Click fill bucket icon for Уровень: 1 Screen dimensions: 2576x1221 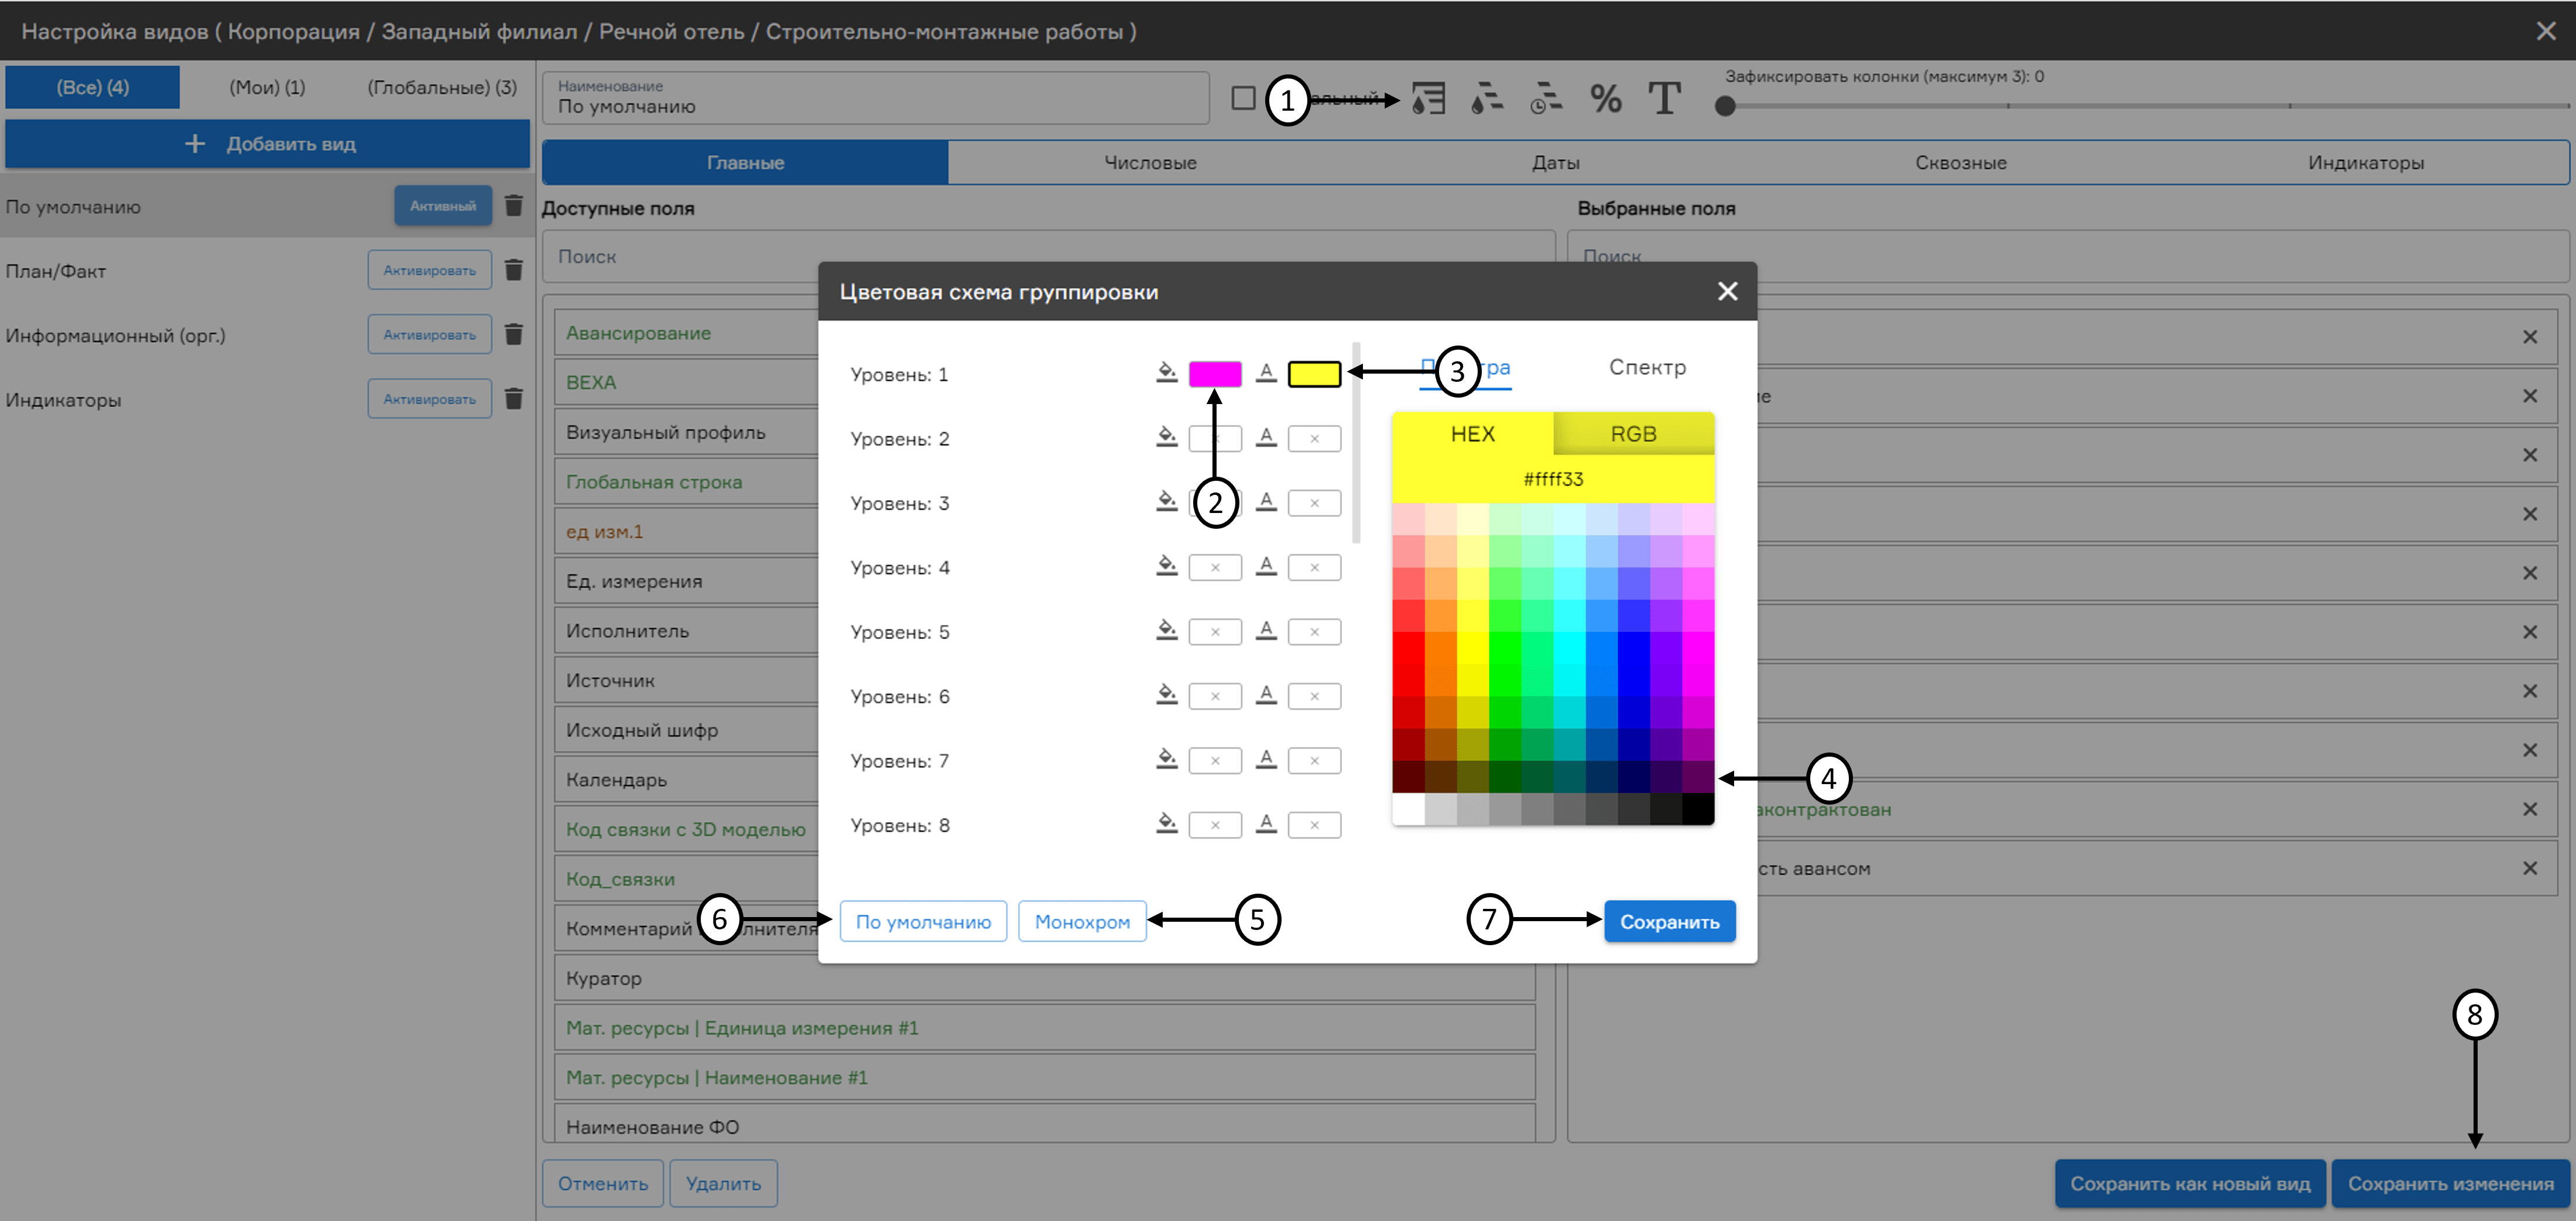(x=1166, y=373)
